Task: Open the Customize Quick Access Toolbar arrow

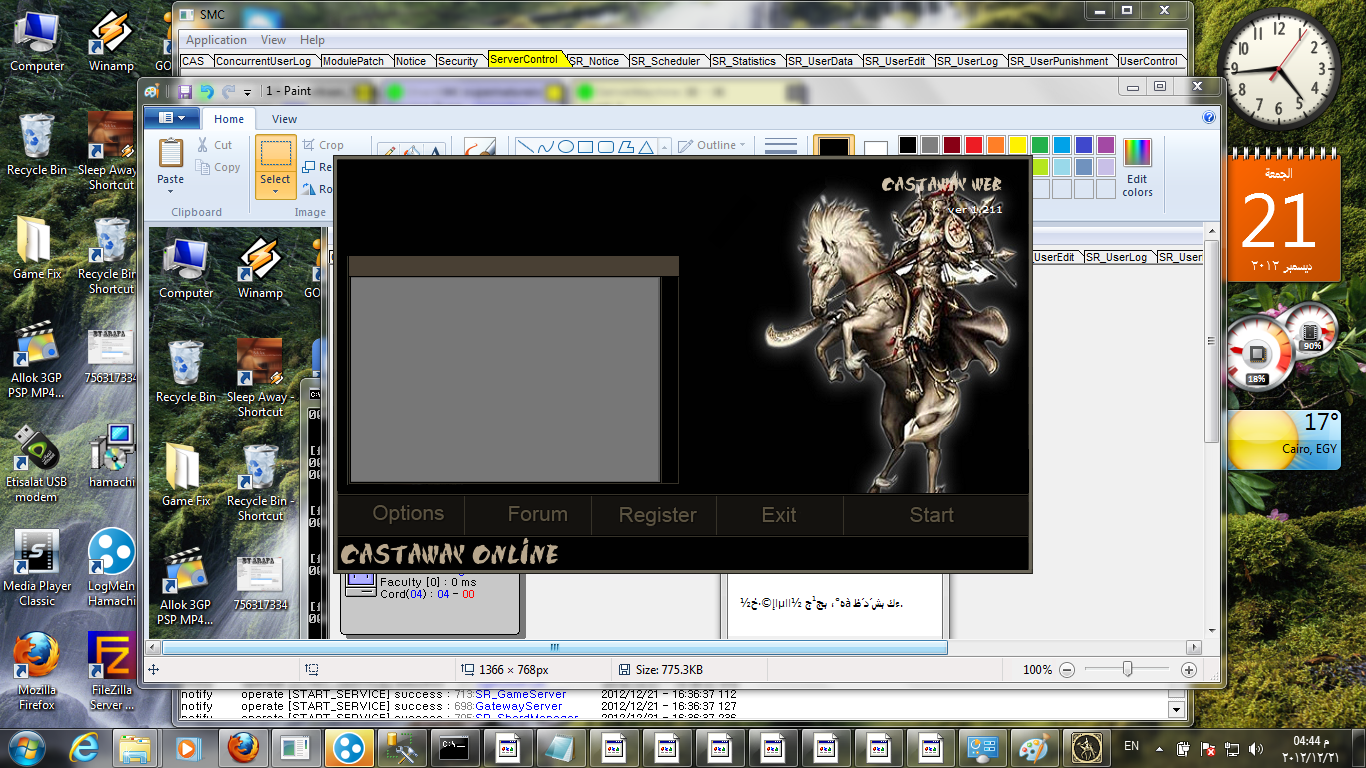Action: (247, 92)
